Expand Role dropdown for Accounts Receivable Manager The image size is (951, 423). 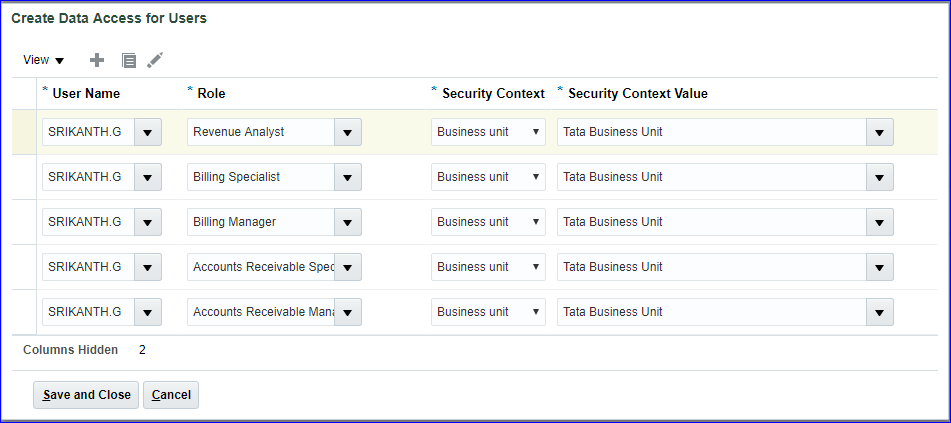click(x=348, y=312)
